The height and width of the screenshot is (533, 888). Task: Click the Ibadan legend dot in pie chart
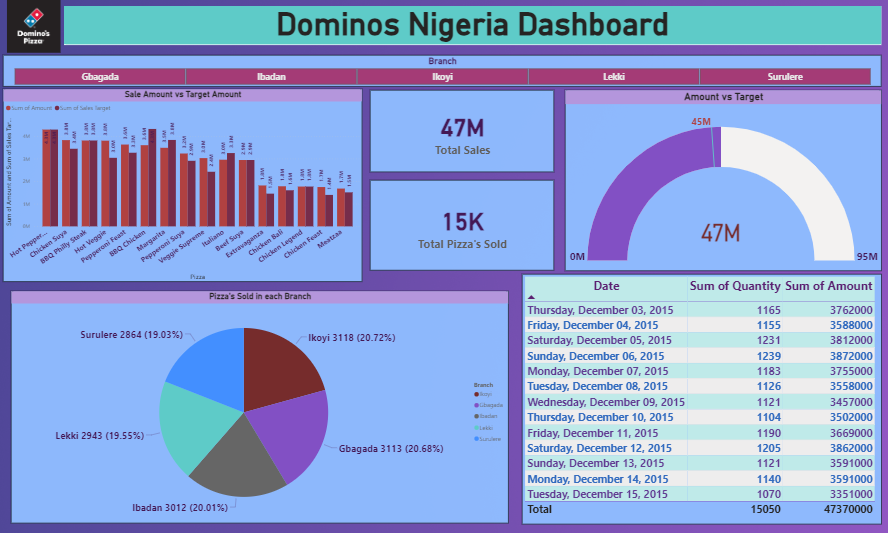click(x=476, y=416)
